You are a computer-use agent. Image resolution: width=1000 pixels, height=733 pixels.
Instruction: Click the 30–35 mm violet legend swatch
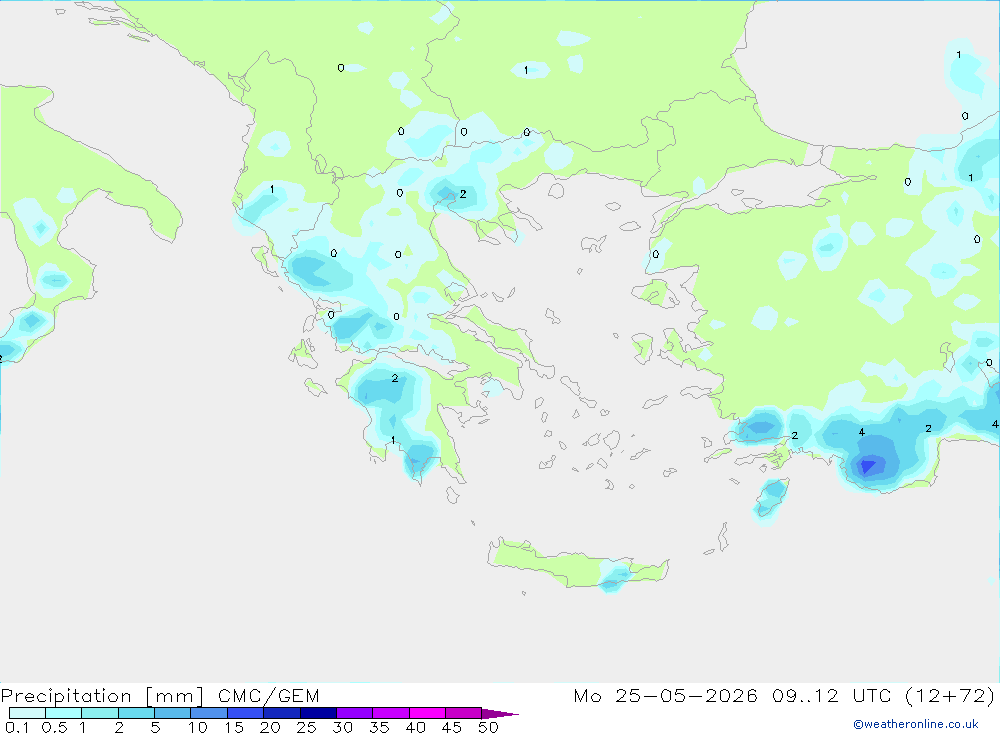[x=354, y=713]
